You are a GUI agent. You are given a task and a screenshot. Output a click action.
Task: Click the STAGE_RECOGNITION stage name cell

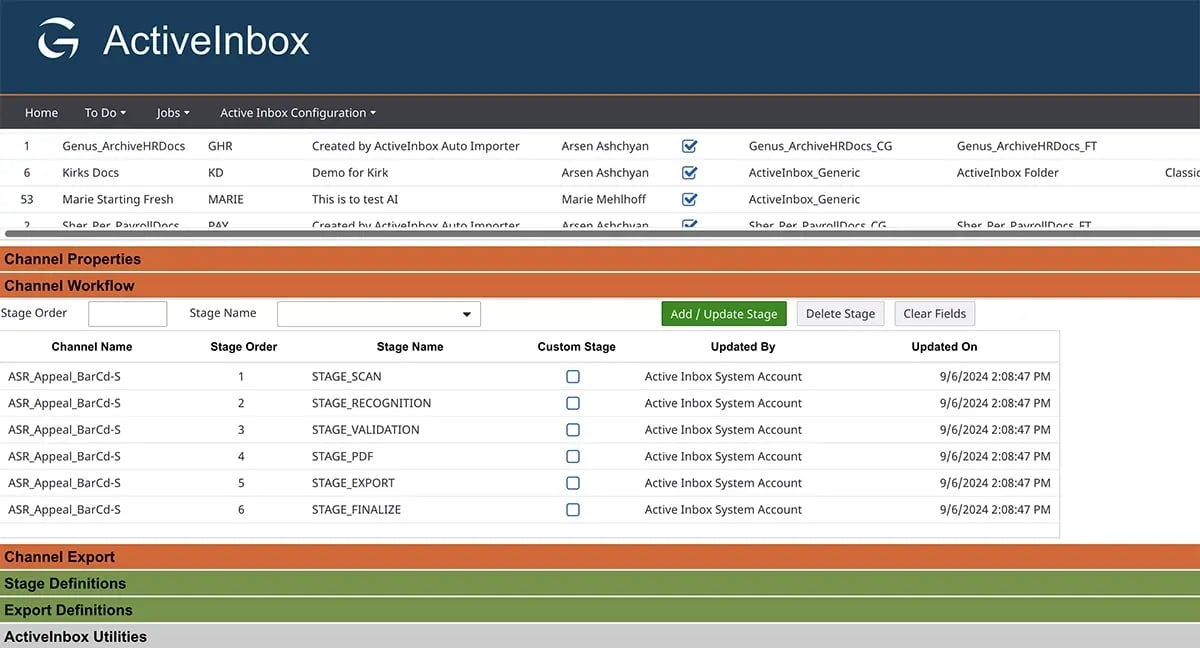point(372,403)
